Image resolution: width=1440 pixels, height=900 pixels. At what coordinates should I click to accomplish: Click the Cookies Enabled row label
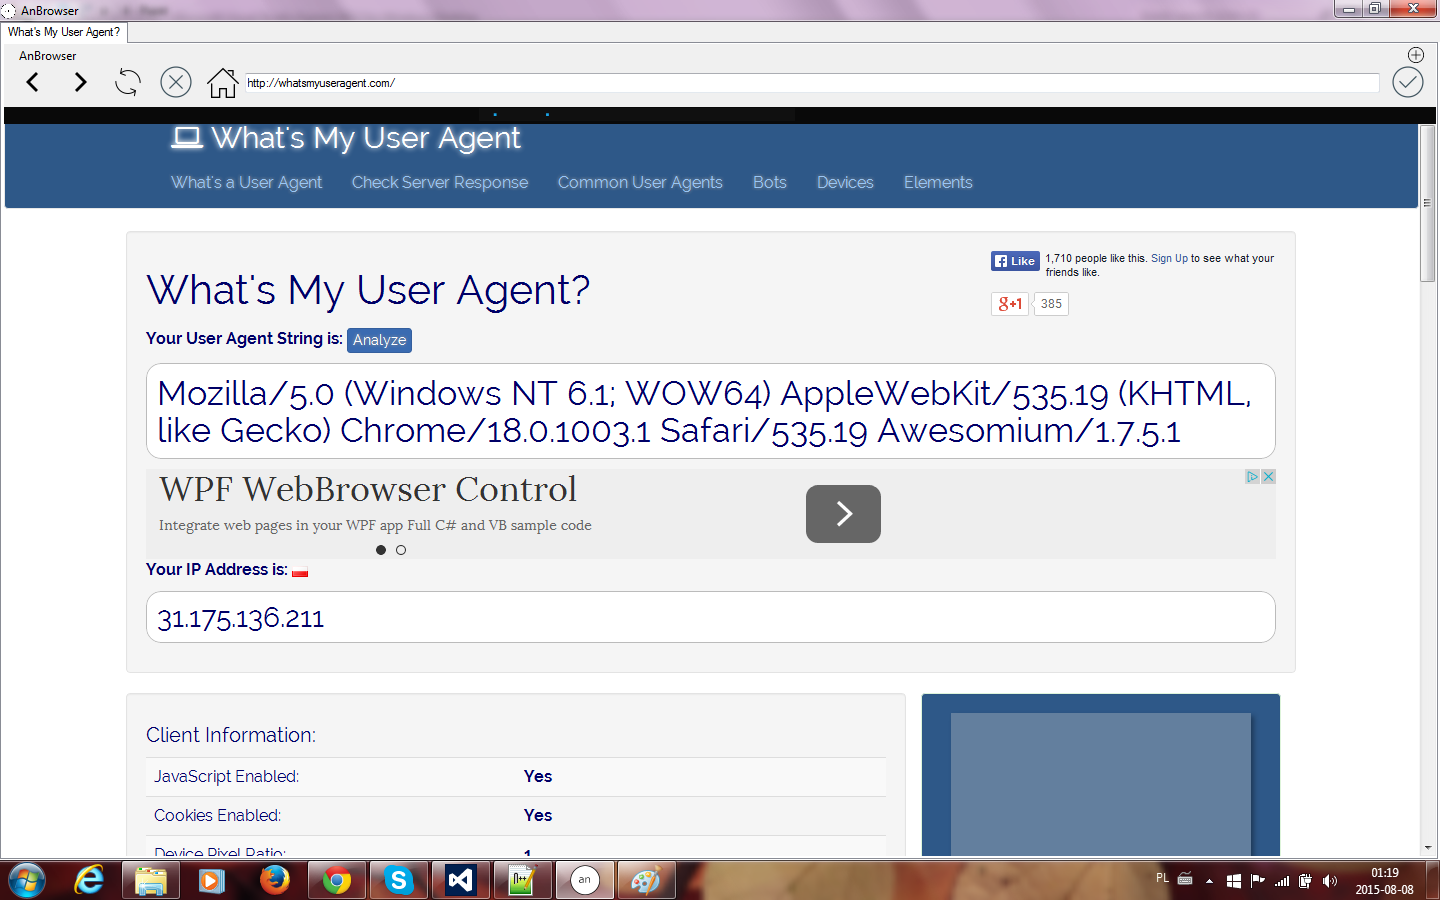point(218,815)
